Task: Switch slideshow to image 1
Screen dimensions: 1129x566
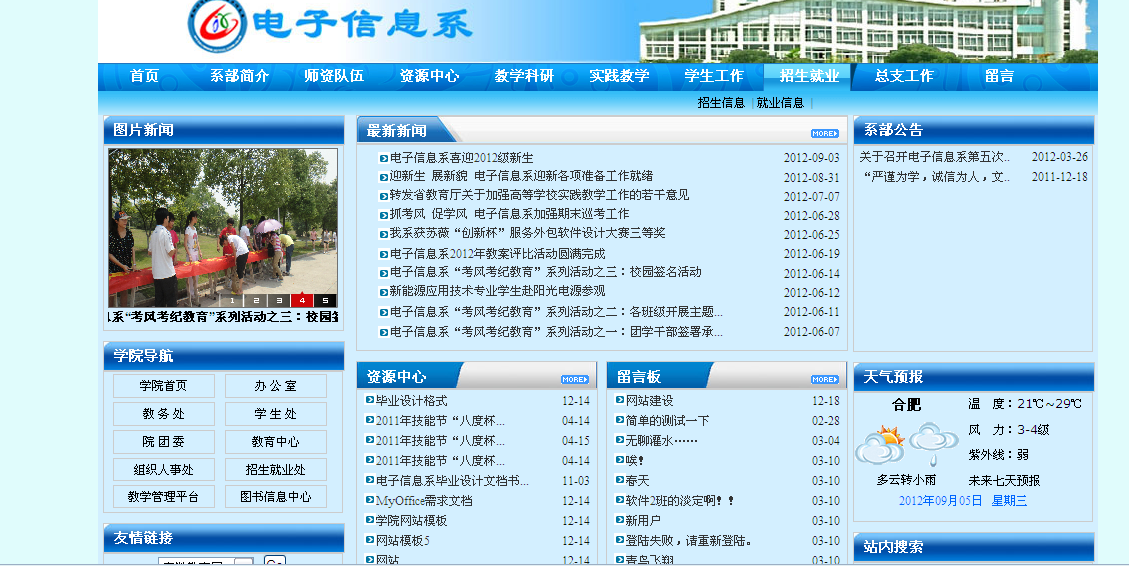Action: 232,300
